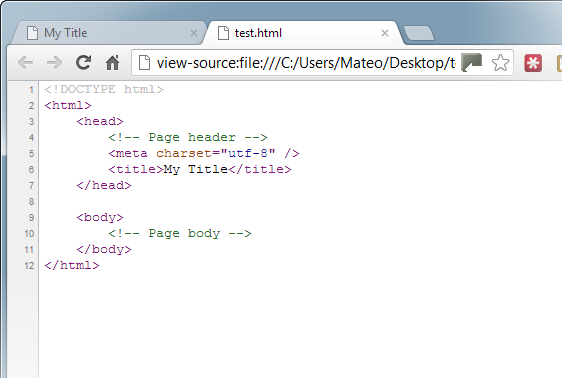Open a new tab
This screenshot has height=378, width=562.
[x=419, y=33]
